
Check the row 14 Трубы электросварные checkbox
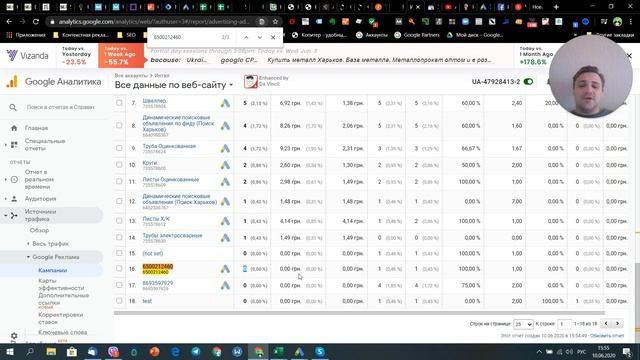click(119, 237)
